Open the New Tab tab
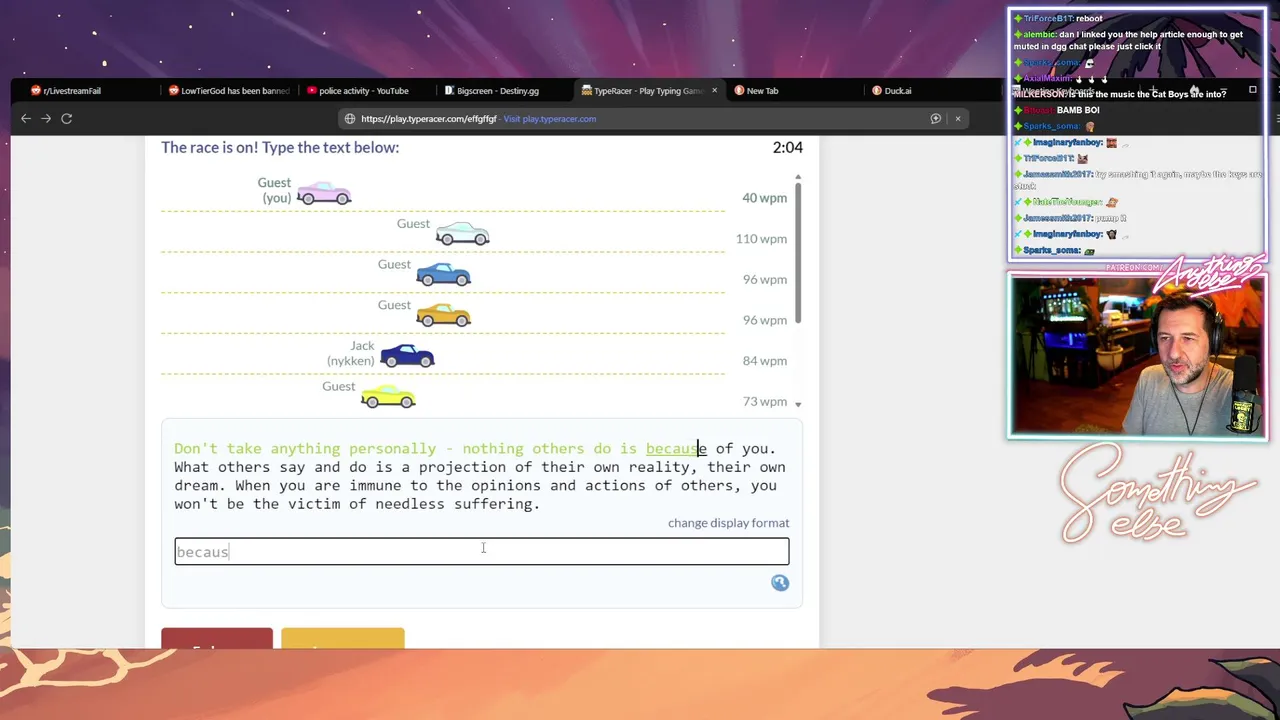Screen dimensions: 1280x720 click(762, 90)
